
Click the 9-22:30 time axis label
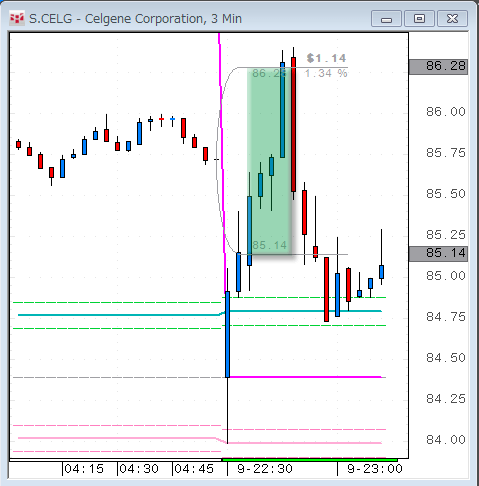point(265,469)
